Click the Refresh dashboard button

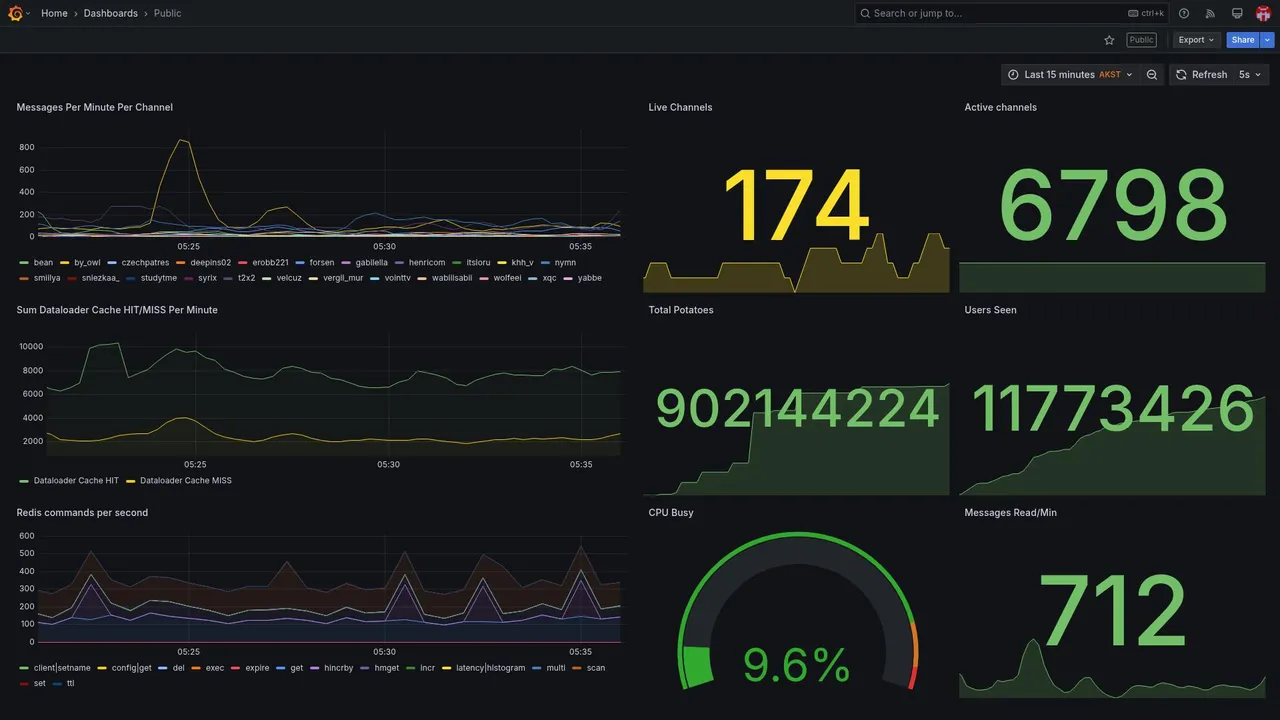(1201, 75)
